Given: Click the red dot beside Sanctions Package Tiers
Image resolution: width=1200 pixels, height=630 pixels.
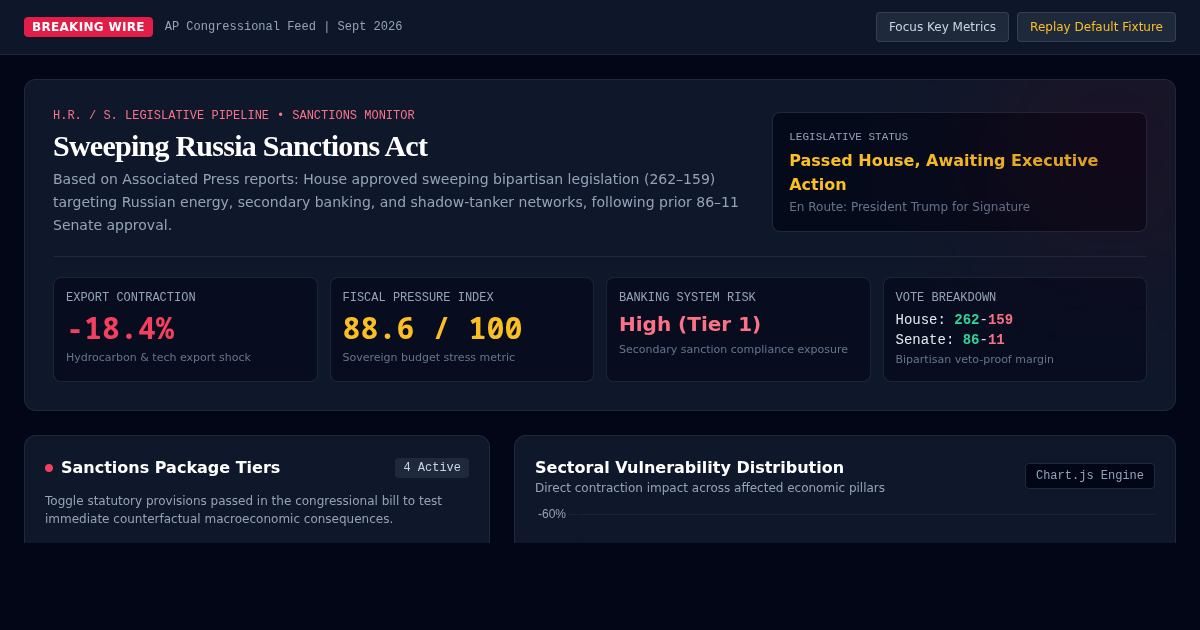Looking at the screenshot, I should (49, 468).
